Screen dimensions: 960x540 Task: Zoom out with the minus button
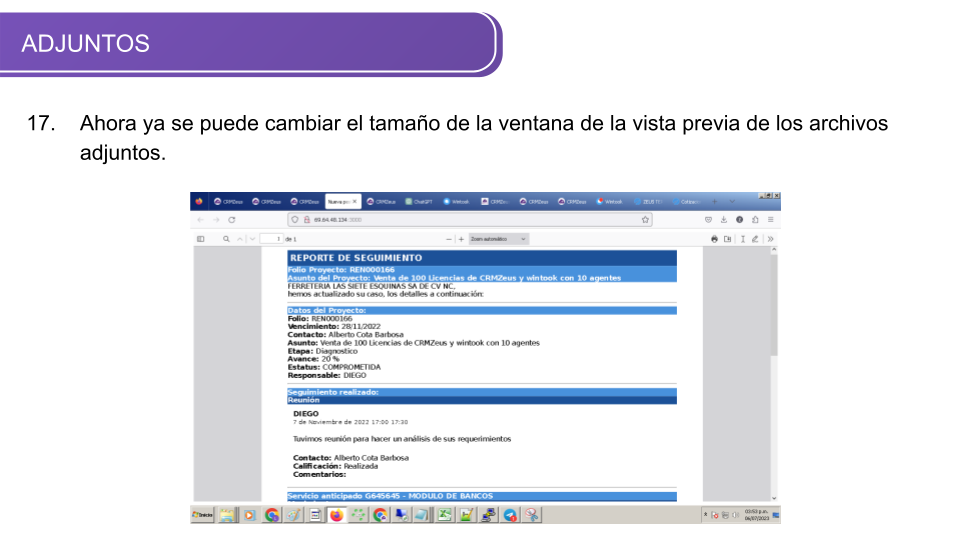(449, 239)
